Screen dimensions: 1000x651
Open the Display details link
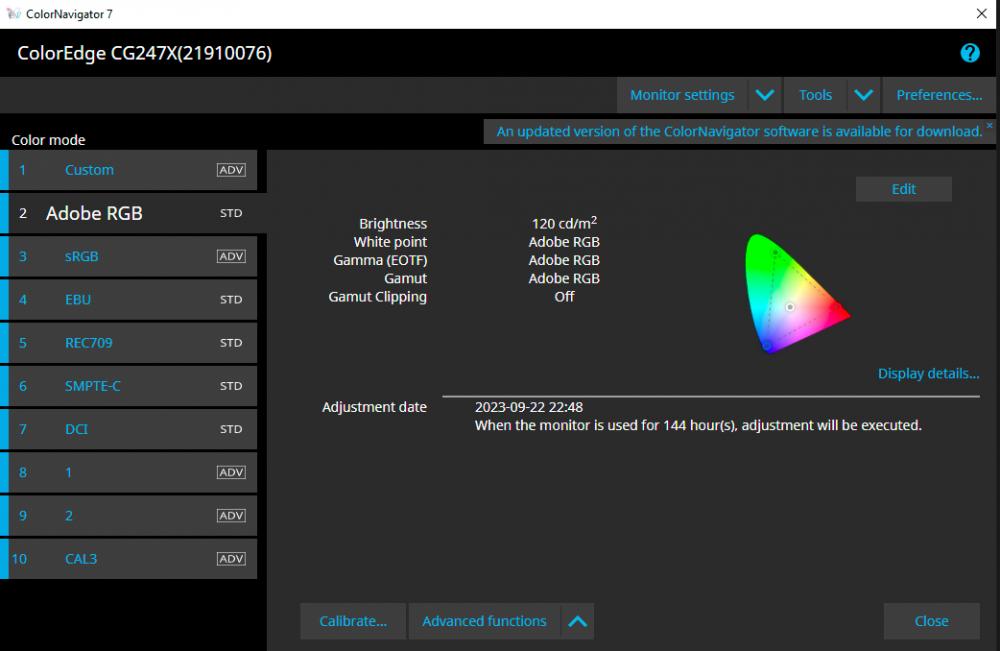click(928, 374)
